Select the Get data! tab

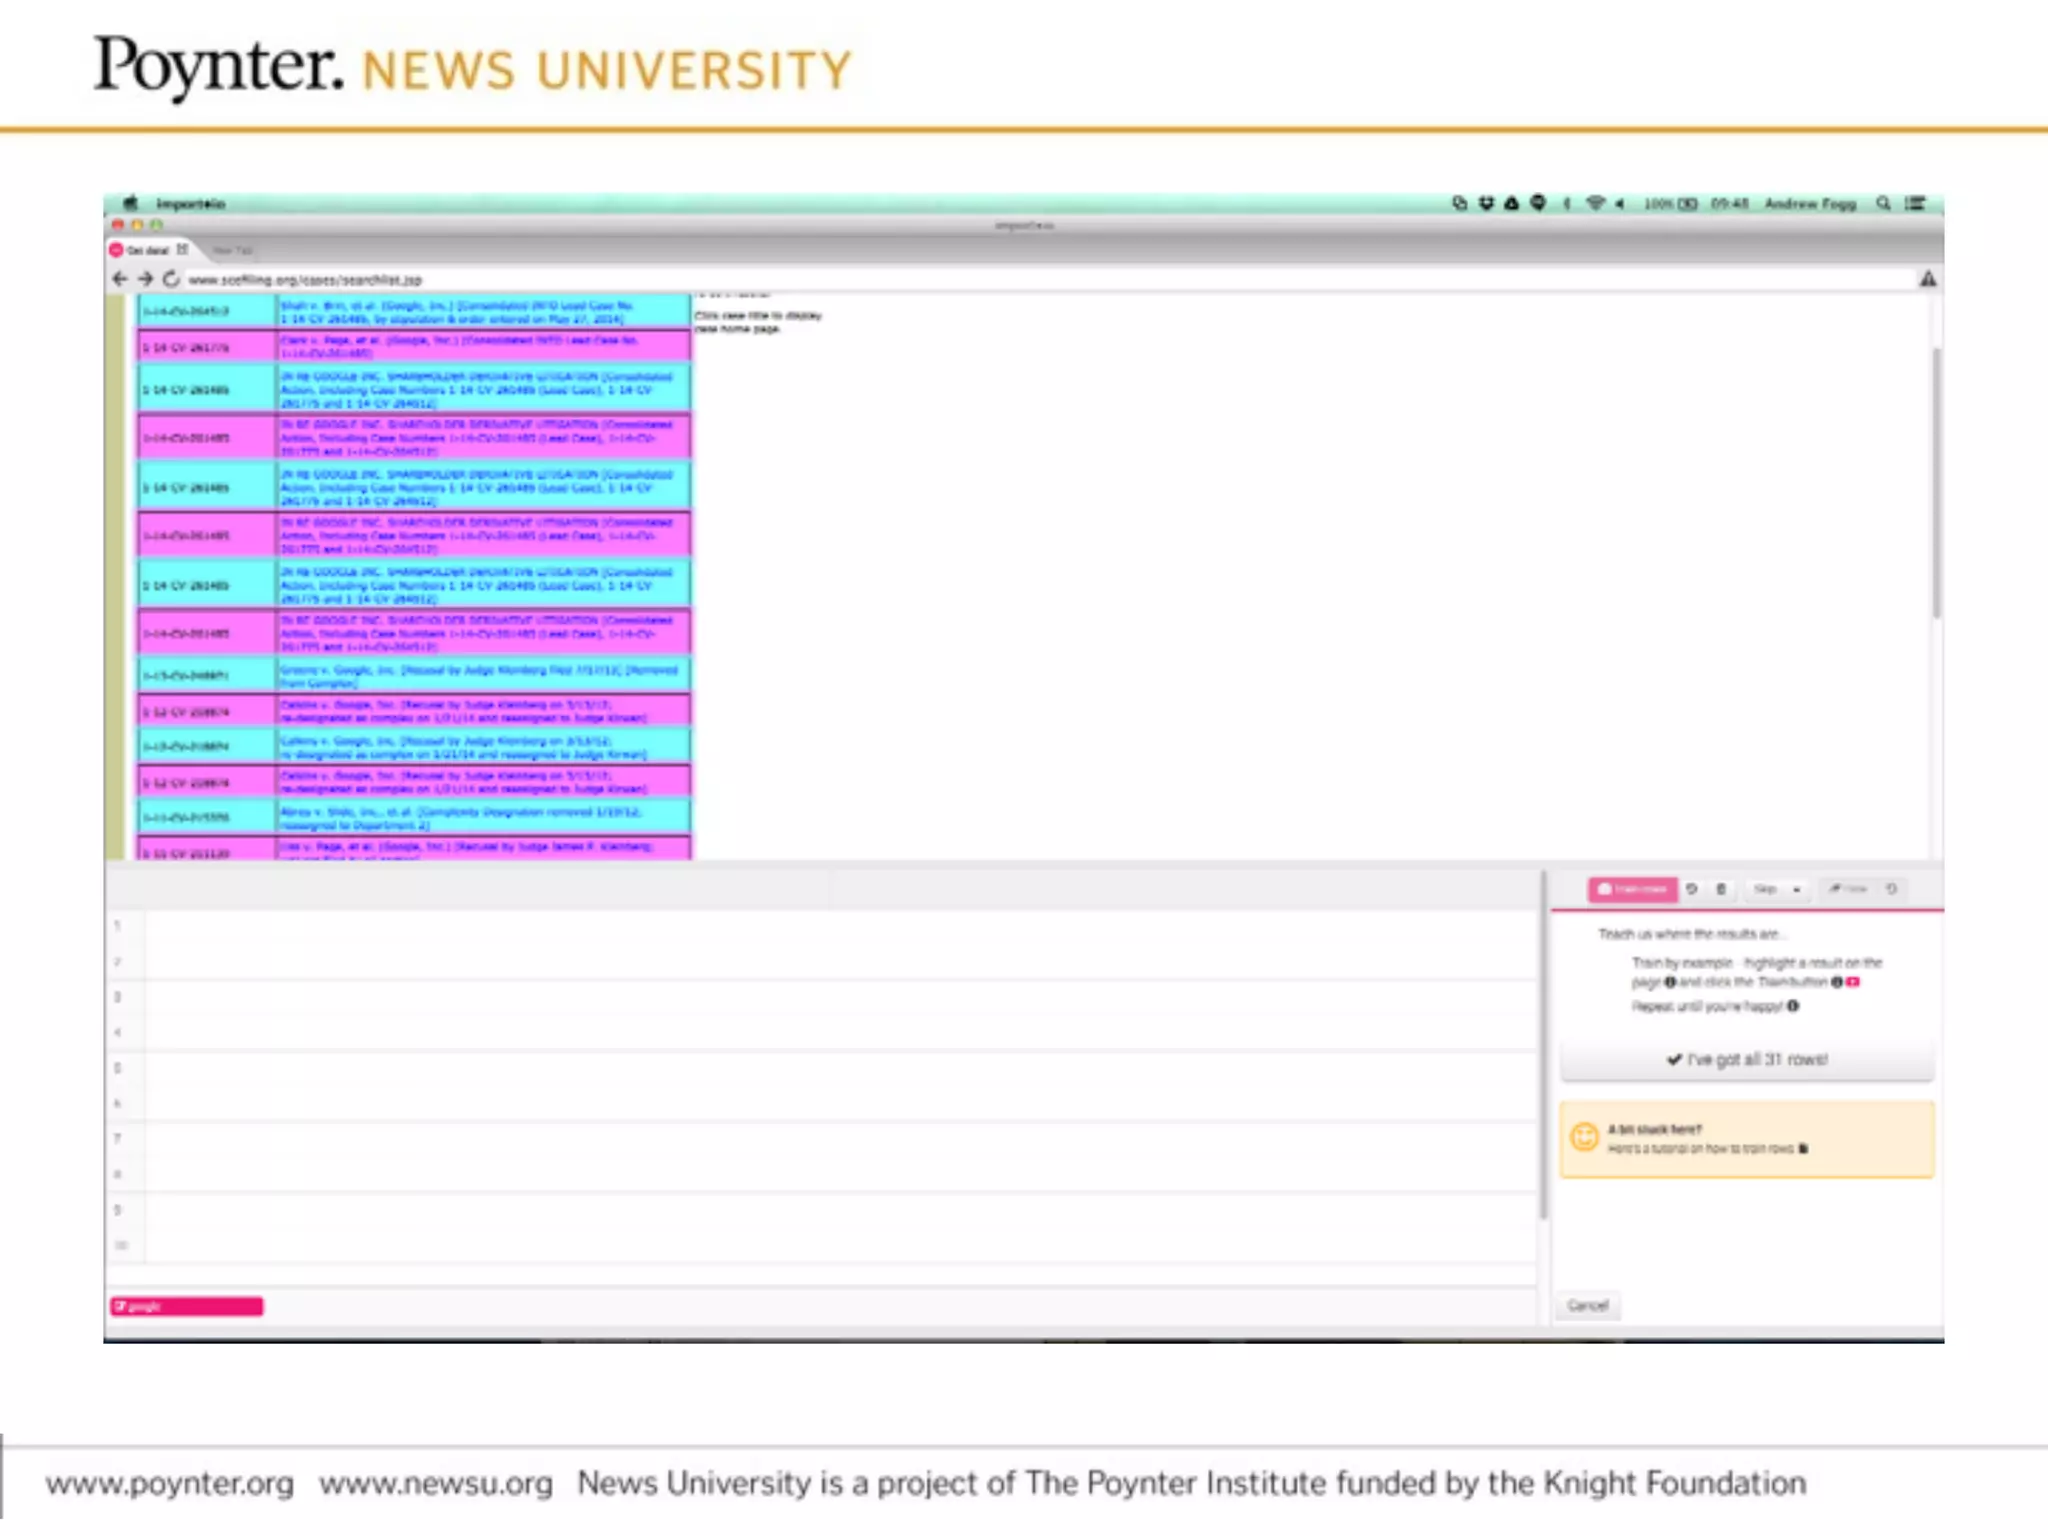[x=148, y=250]
